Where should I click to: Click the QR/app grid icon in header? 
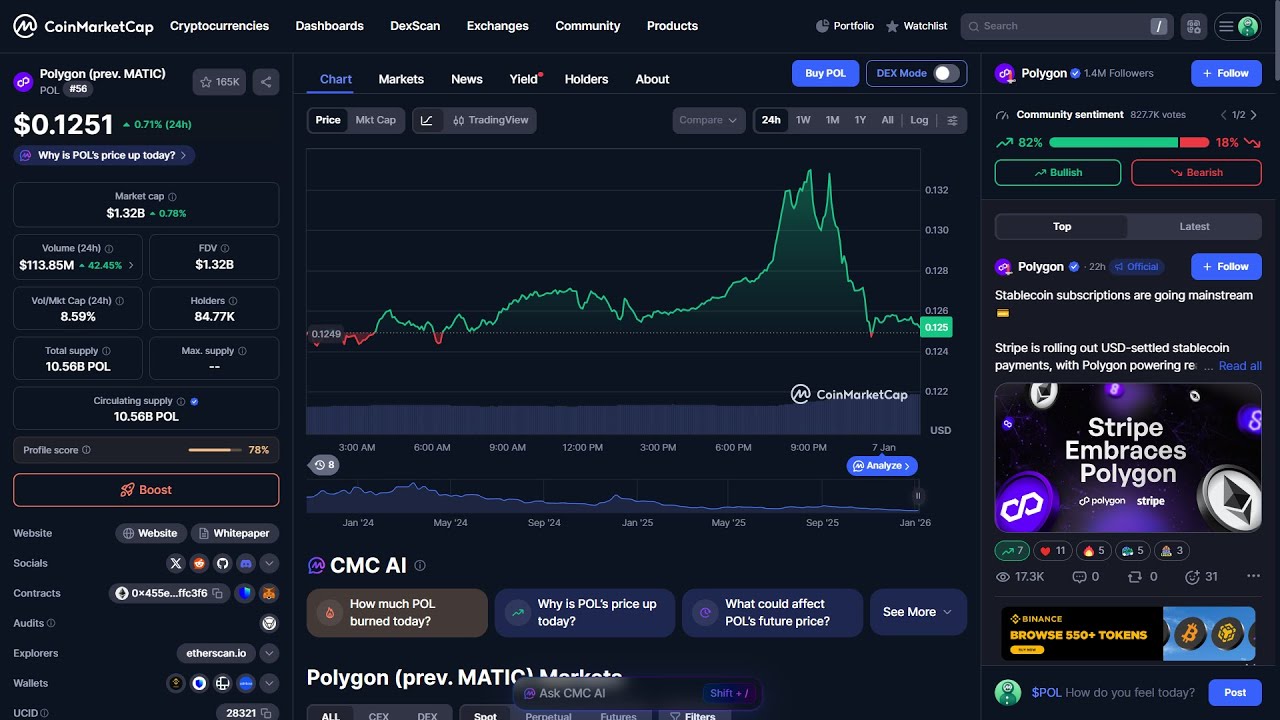1193,27
